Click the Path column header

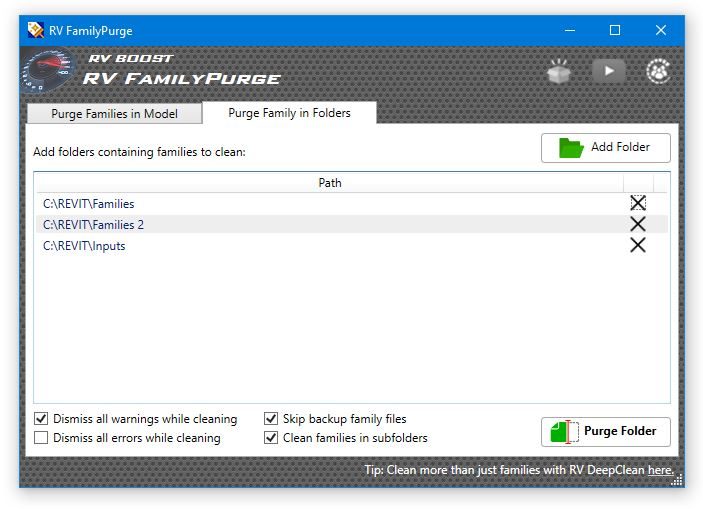(330, 183)
